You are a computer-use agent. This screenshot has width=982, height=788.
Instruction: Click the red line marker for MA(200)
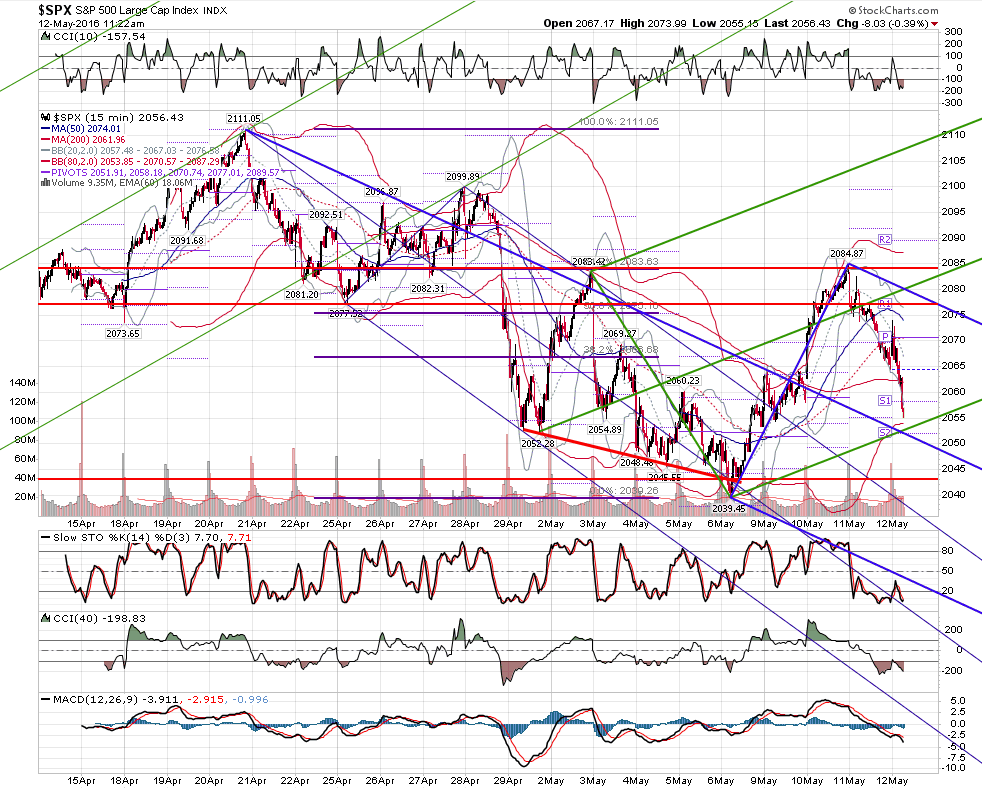pyautogui.click(x=46, y=139)
